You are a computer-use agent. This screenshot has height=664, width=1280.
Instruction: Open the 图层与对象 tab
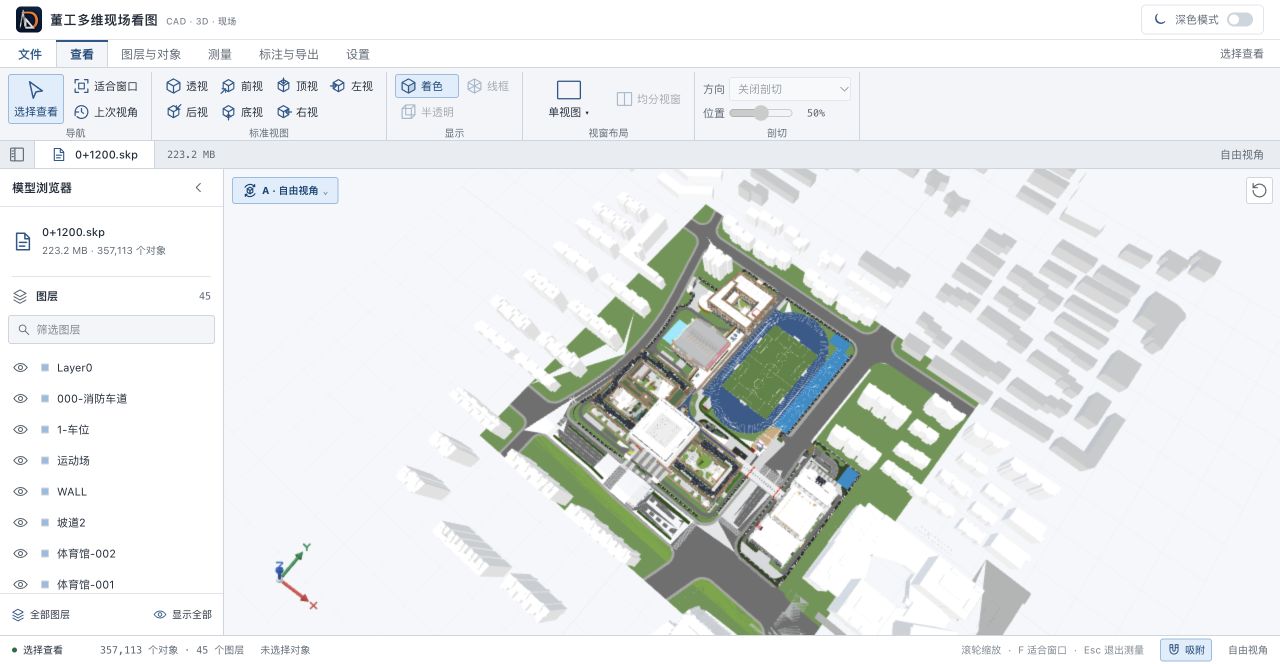pyautogui.click(x=151, y=54)
